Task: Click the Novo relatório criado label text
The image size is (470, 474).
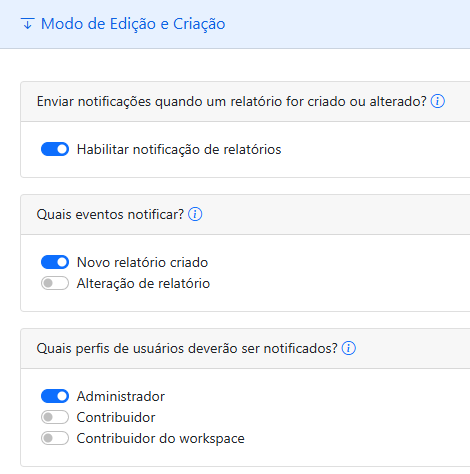Action: click(x=142, y=262)
